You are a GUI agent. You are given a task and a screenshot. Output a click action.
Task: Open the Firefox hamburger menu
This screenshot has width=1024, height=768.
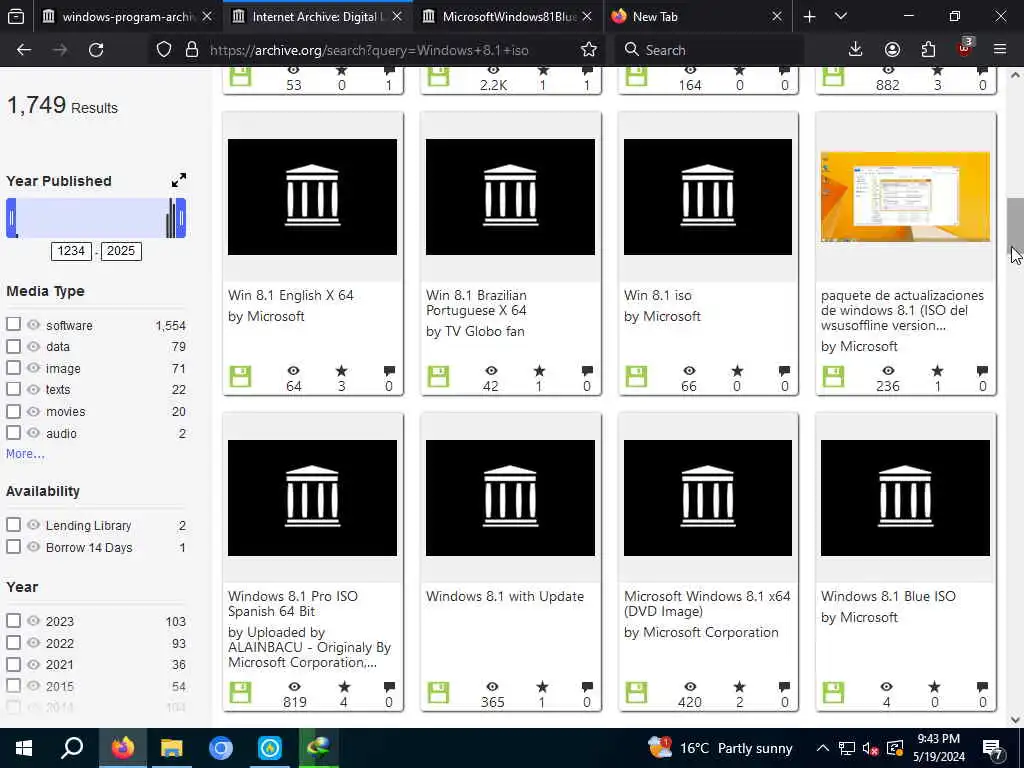click(1000, 50)
